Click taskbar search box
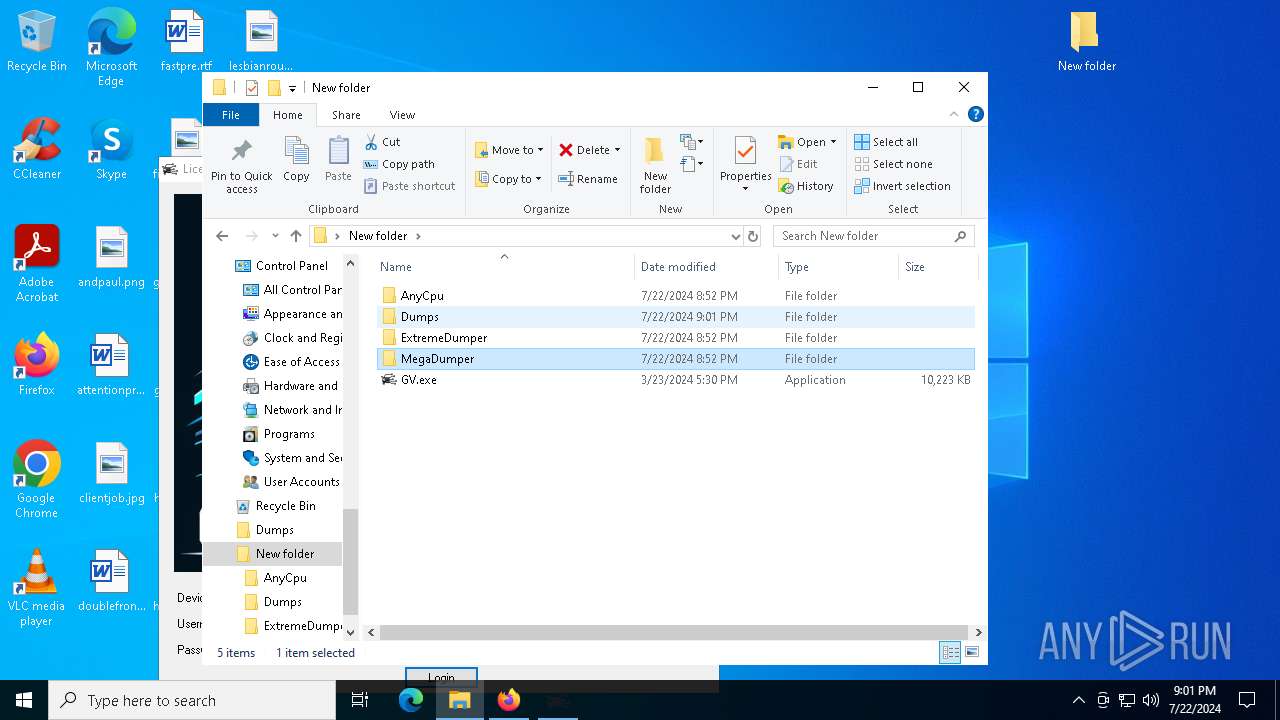 click(x=192, y=700)
